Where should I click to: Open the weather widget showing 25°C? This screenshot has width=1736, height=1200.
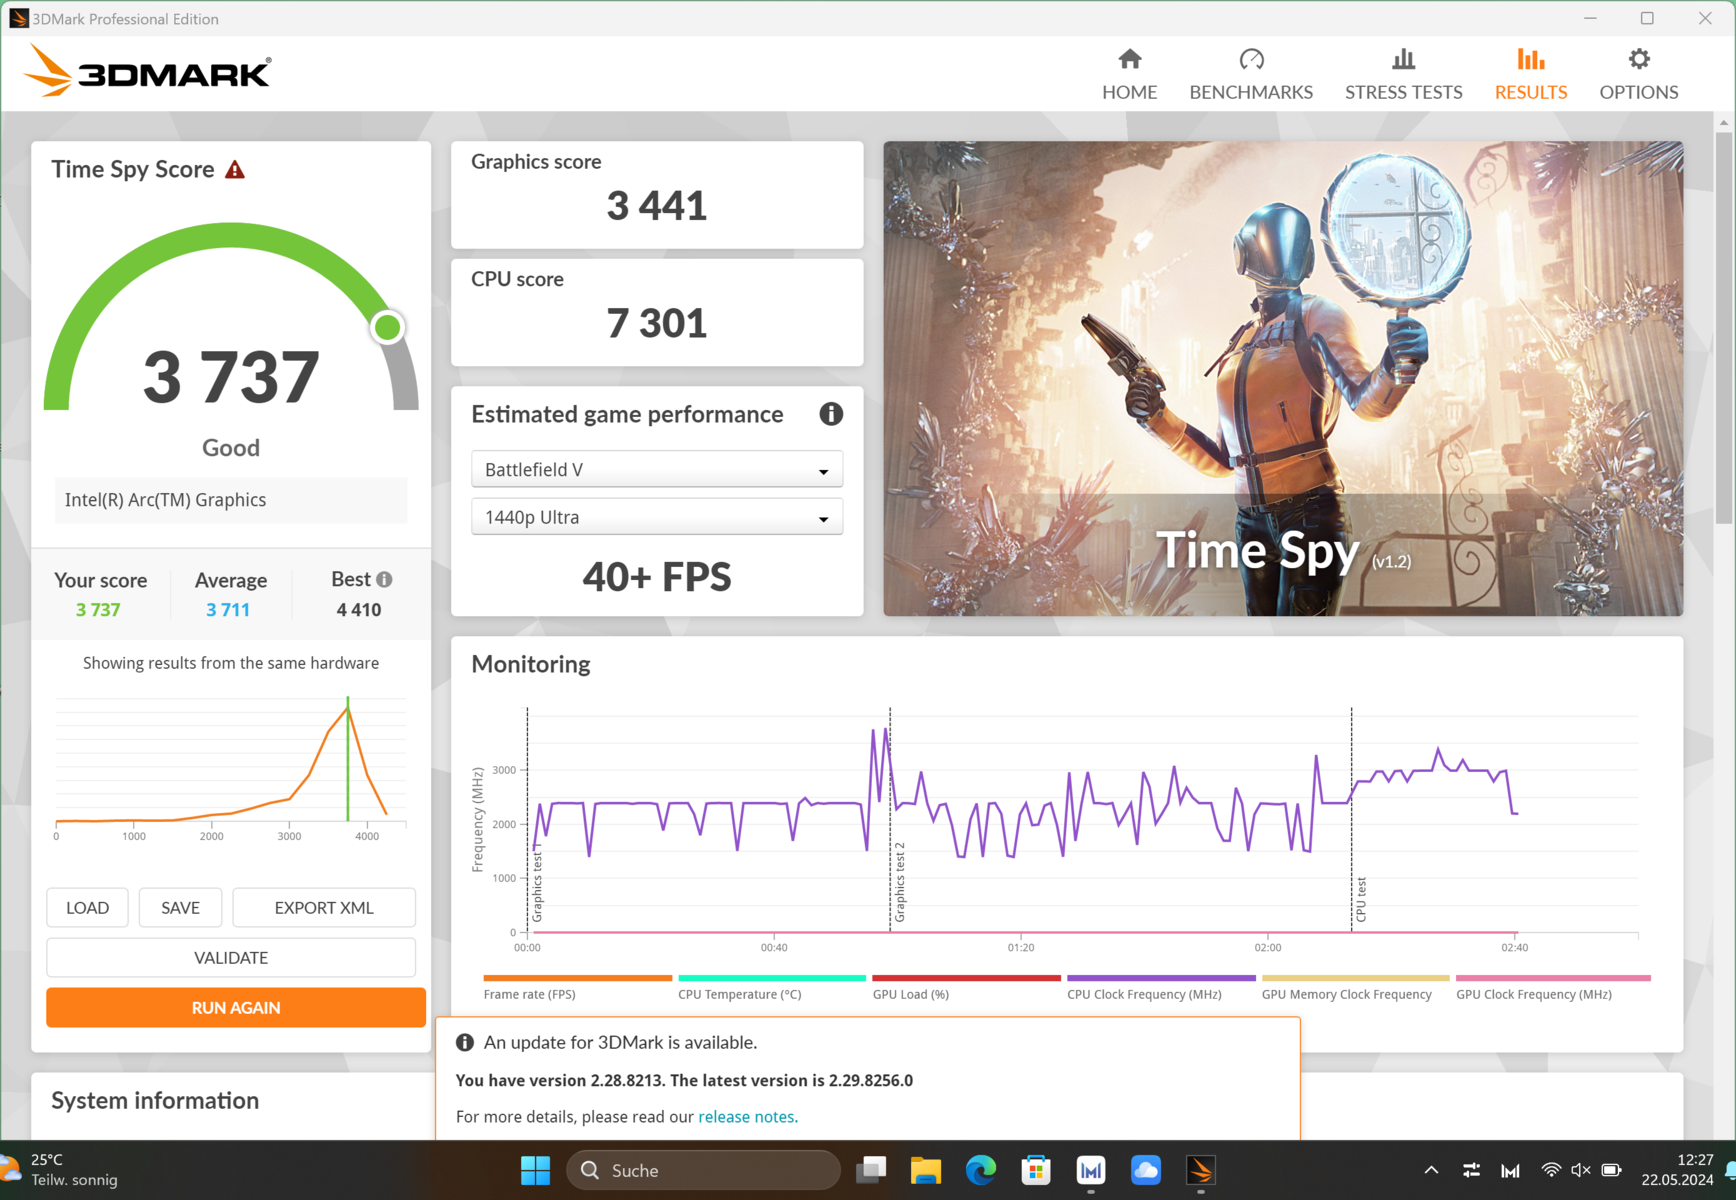[62, 1170]
